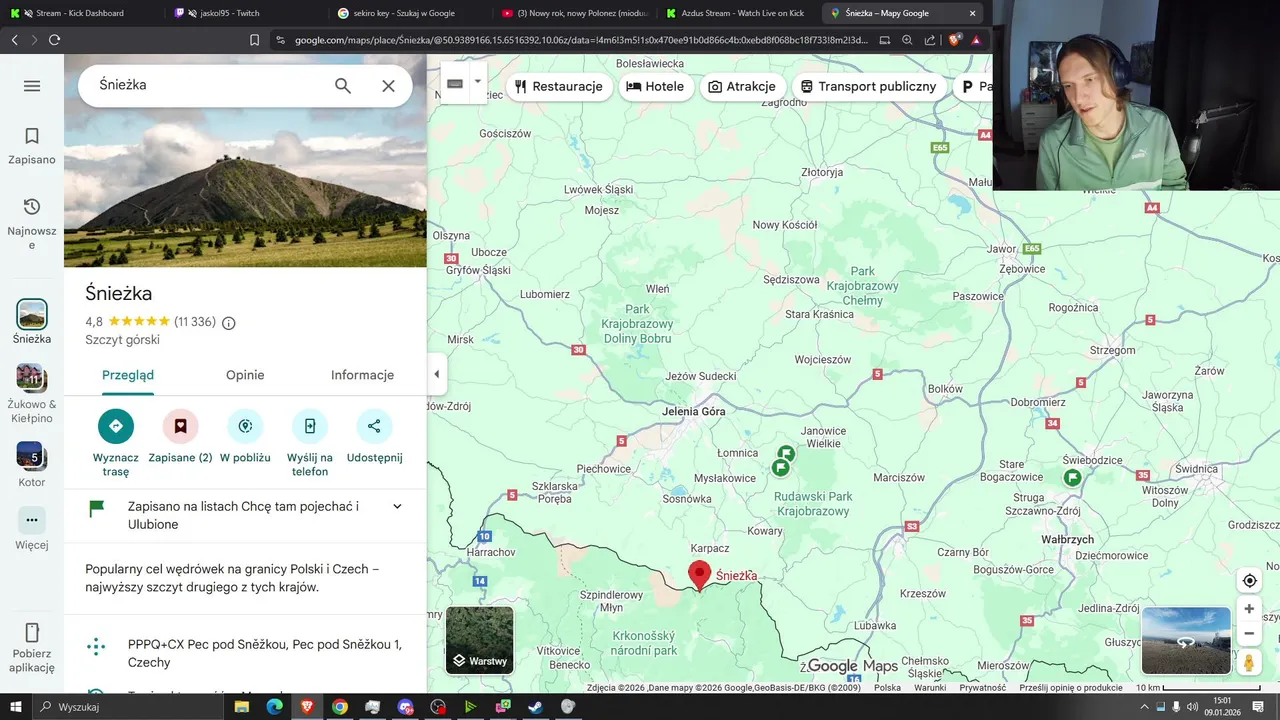Click the Wyślij na telefon icon

coord(310,426)
